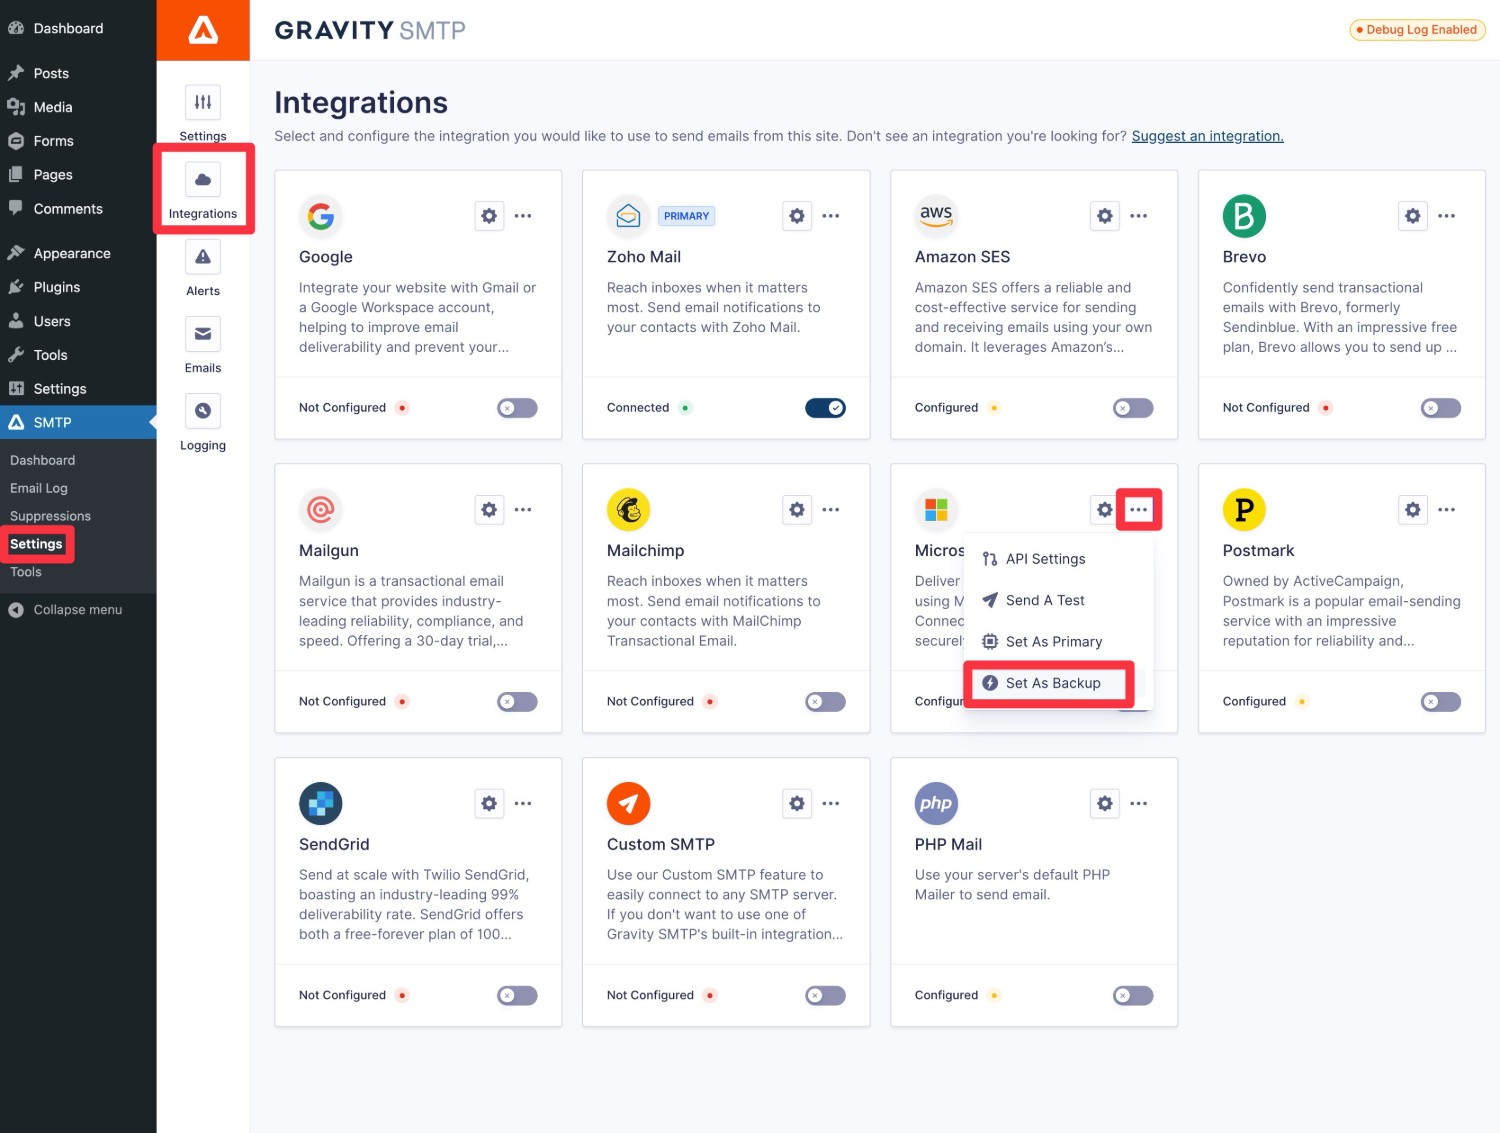1500x1133 pixels.
Task: Enable the Amazon SES toggle
Action: point(1133,408)
